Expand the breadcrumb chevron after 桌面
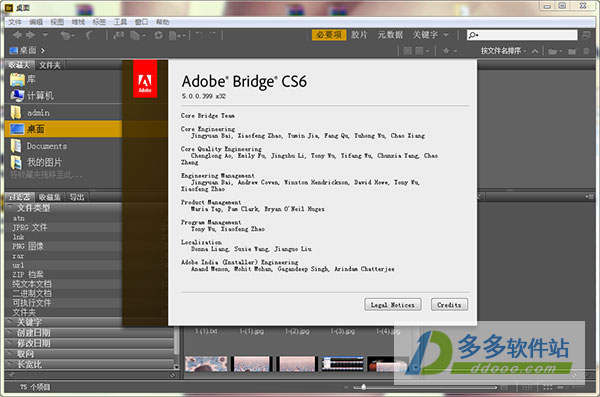600x397 pixels. point(42,50)
